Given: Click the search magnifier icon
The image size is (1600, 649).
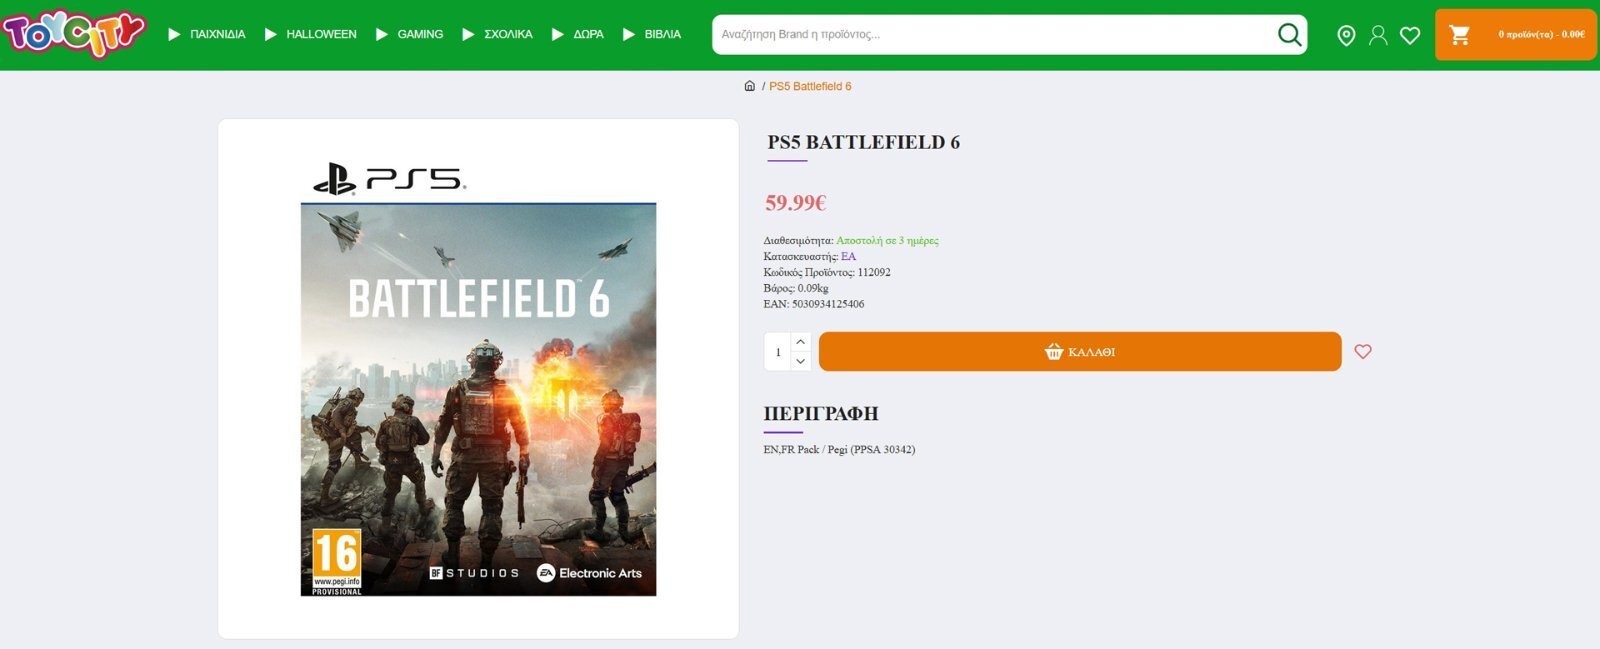Looking at the screenshot, I should pos(1289,35).
